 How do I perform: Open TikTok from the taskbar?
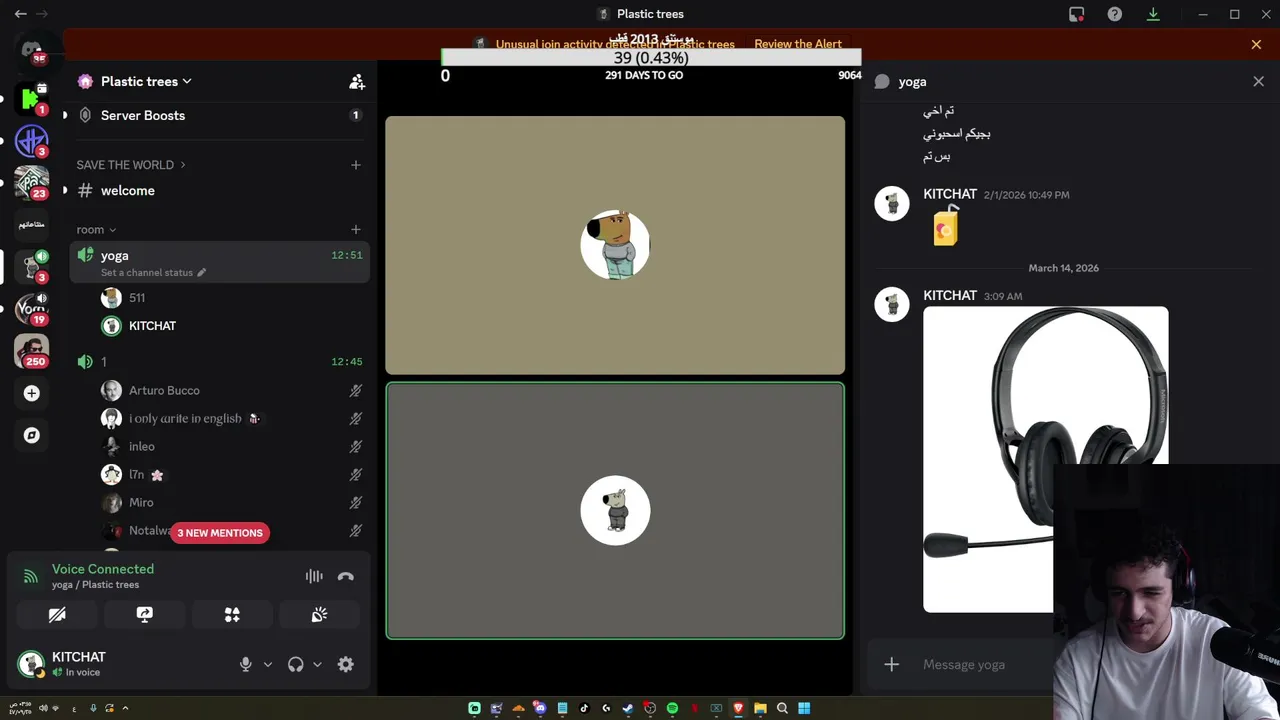584,708
